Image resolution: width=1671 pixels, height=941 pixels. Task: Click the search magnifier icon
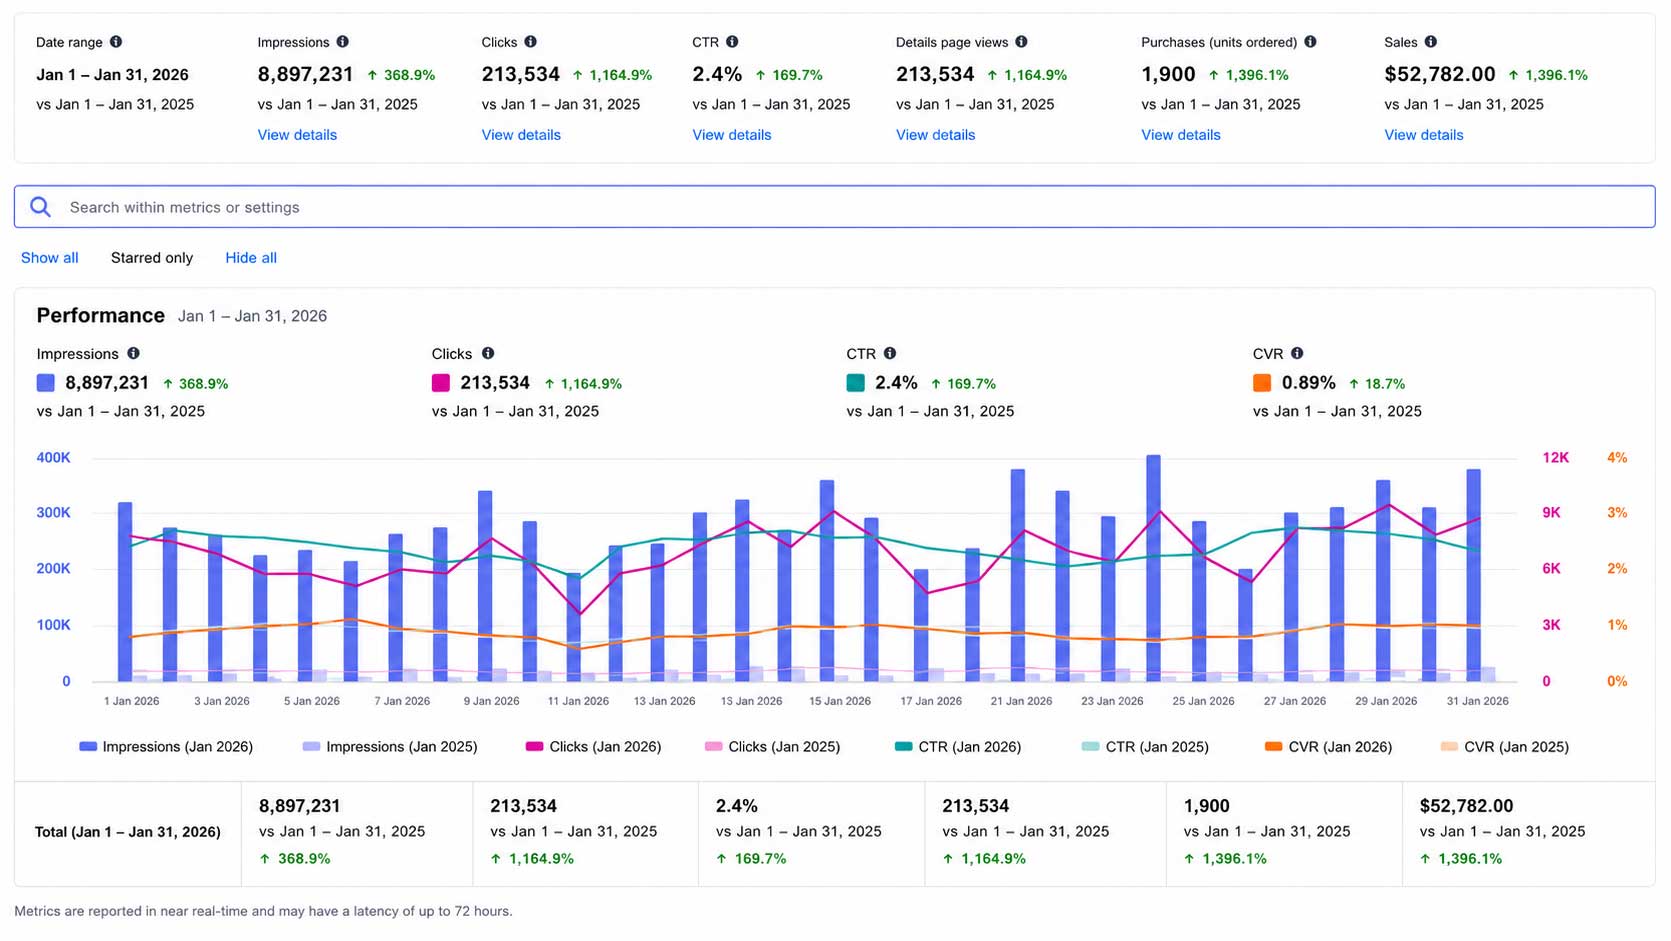pyautogui.click(x=40, y=207)
